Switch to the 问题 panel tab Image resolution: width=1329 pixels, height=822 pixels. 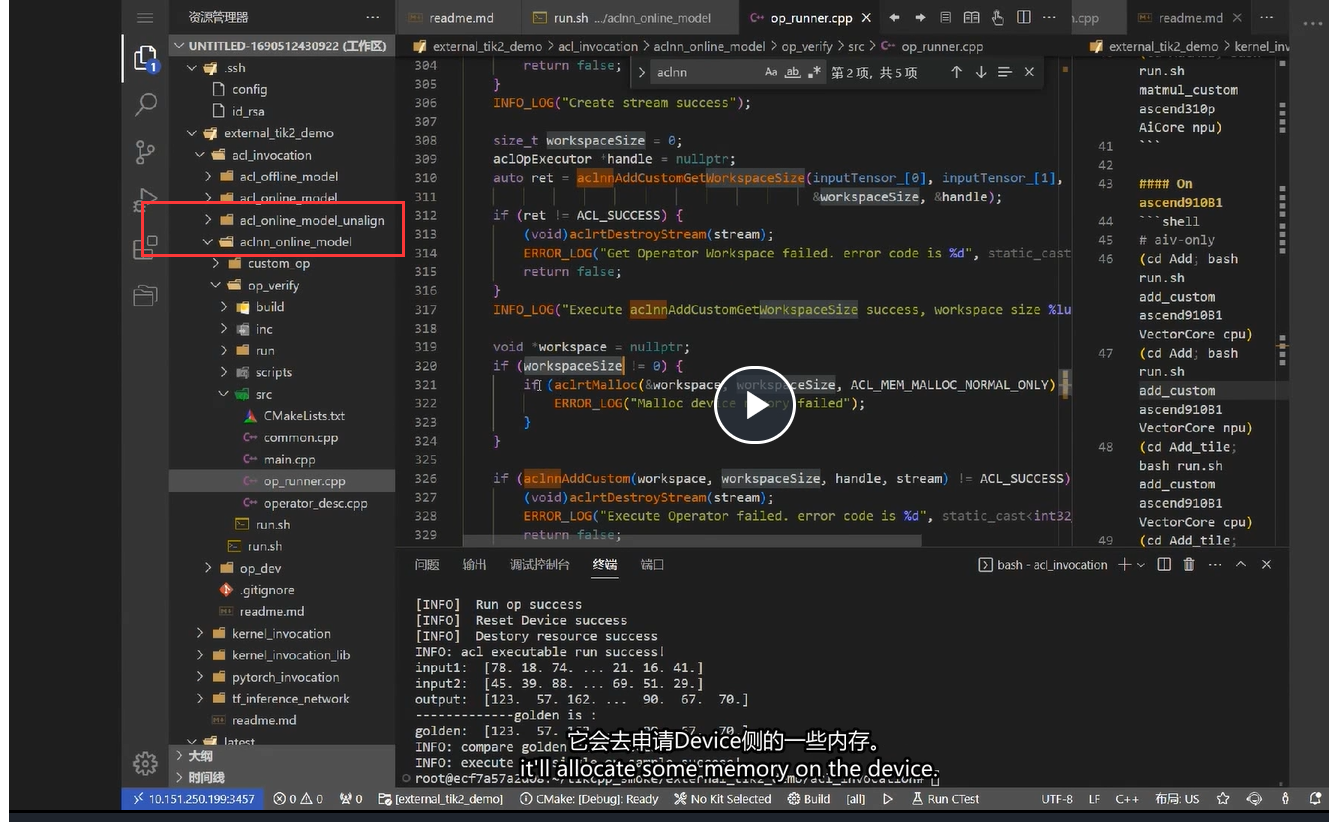coord(427,565)
